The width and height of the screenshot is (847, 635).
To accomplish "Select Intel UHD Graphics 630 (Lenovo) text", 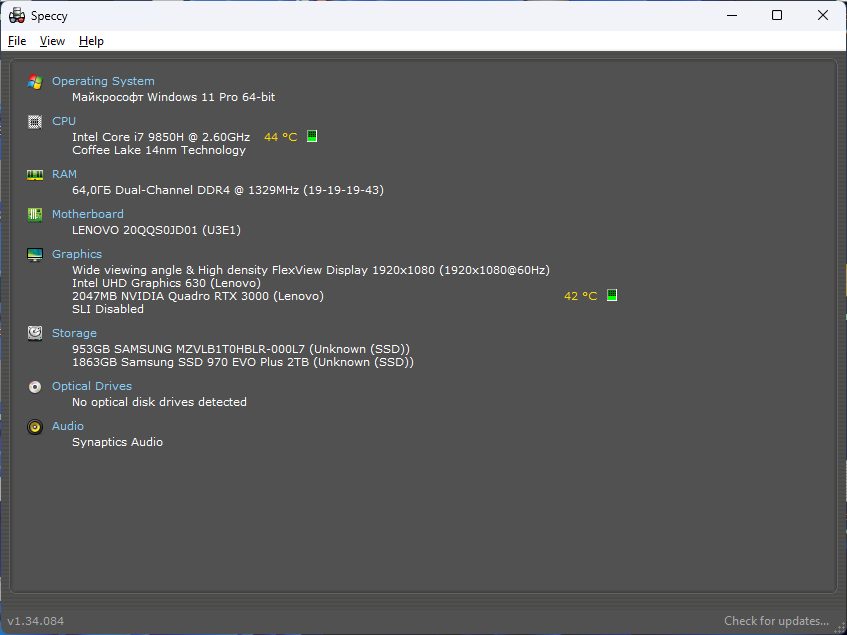I will click(x=166, y=283).
